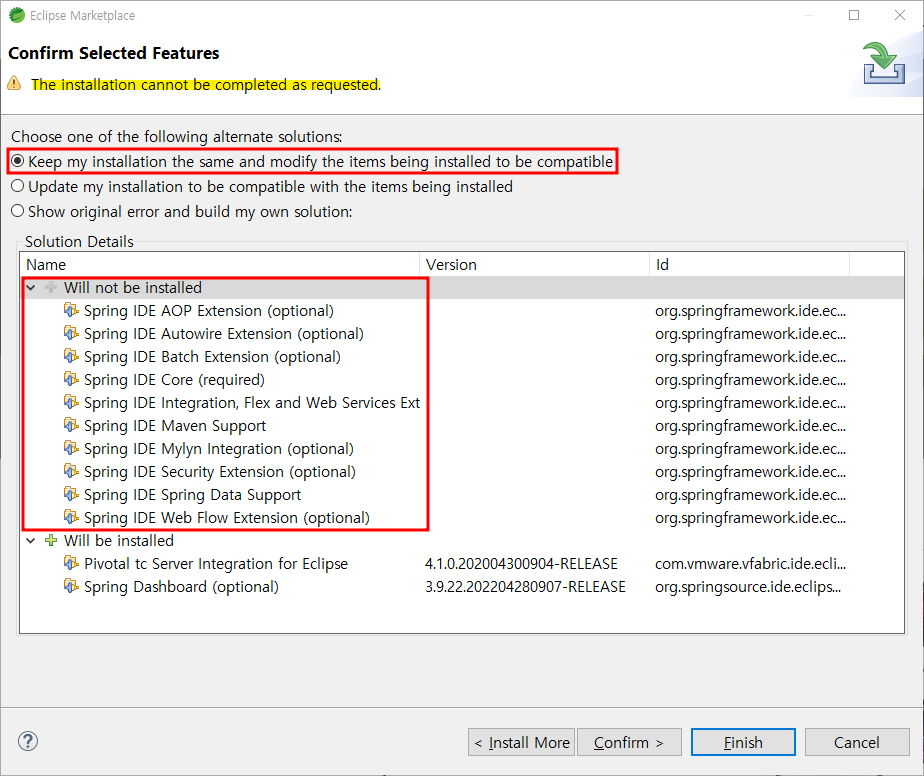924x776 pixels.
Task: Click the green plus icon beside 'Will be installed'
Action: [x=51, y=540]
